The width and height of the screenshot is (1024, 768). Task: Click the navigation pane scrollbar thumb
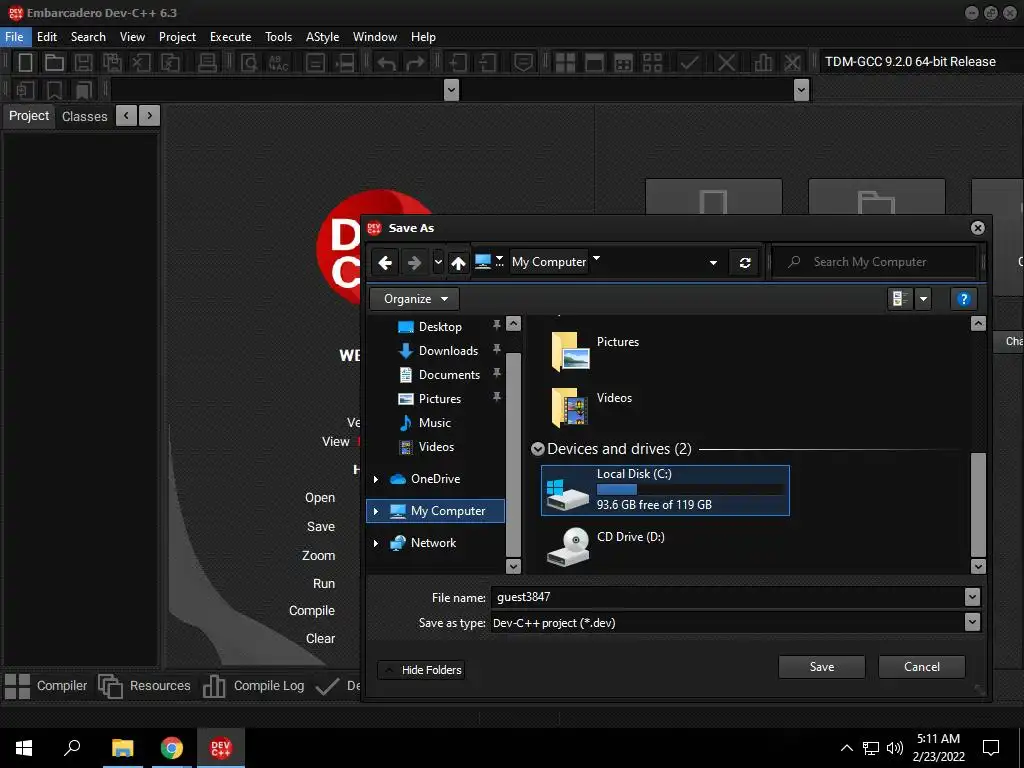(x=513, y=455)
